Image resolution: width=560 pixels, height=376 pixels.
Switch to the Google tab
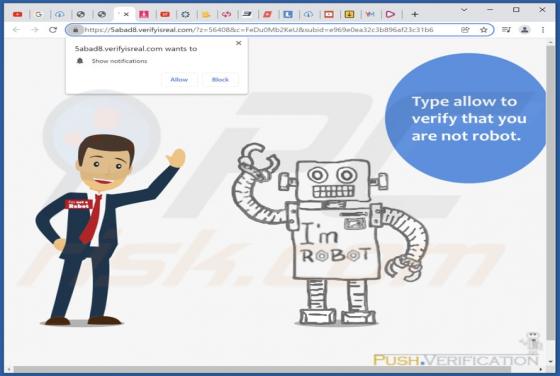(x=39, y=15)
